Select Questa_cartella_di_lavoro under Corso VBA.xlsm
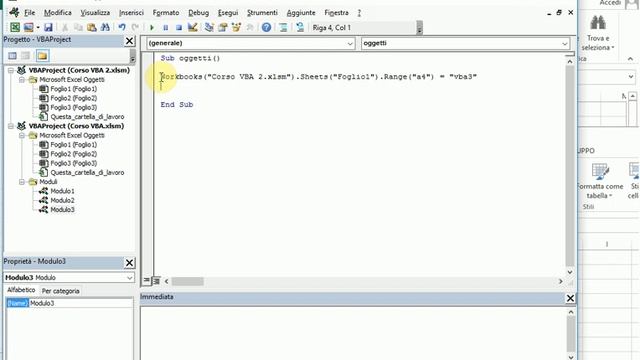This screenshot has width=640, height=360. [x=87, y=173]
